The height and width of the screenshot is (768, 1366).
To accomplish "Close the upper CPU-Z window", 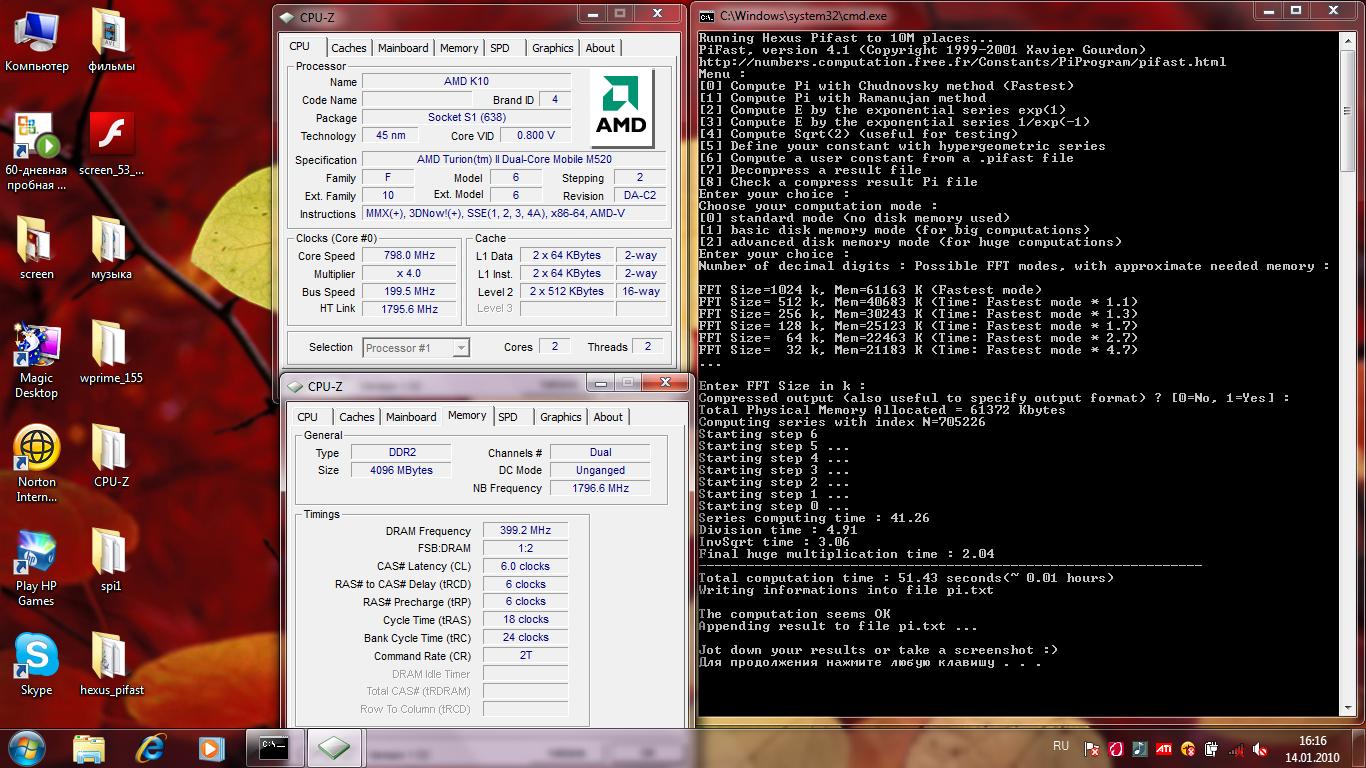I will pos(658,14).
